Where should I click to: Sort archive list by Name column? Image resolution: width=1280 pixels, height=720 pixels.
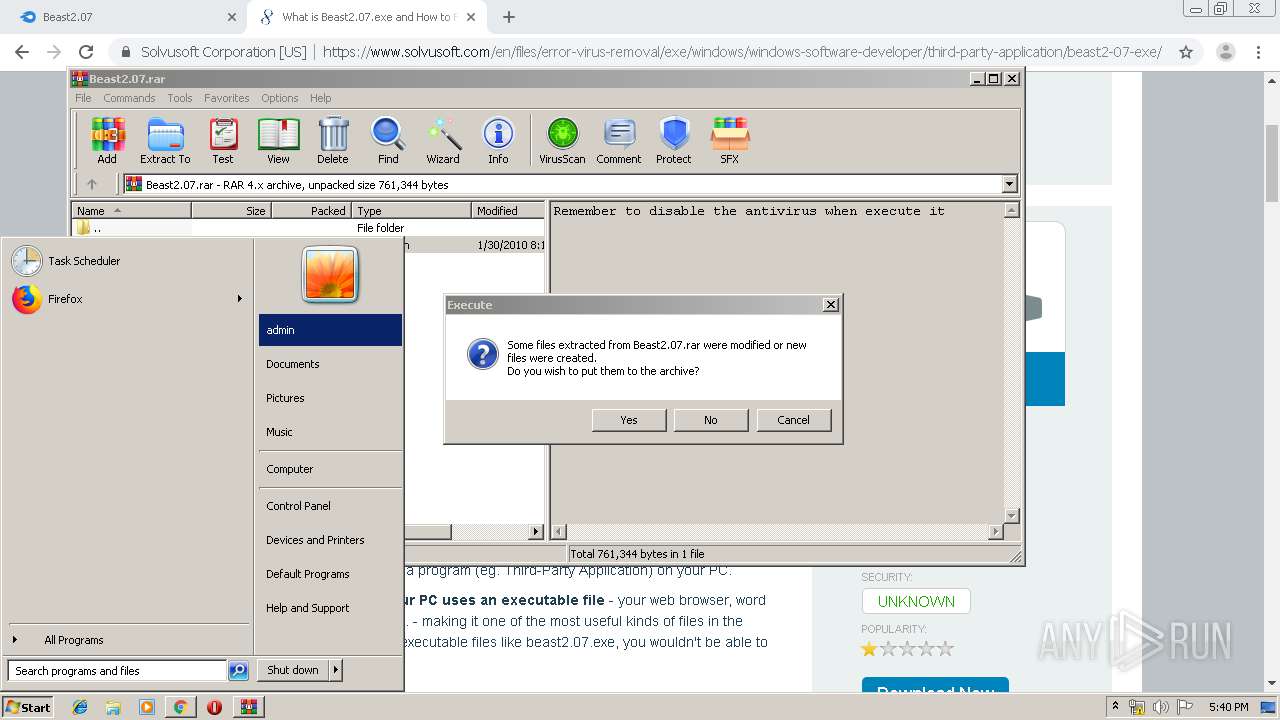[131, 211]
